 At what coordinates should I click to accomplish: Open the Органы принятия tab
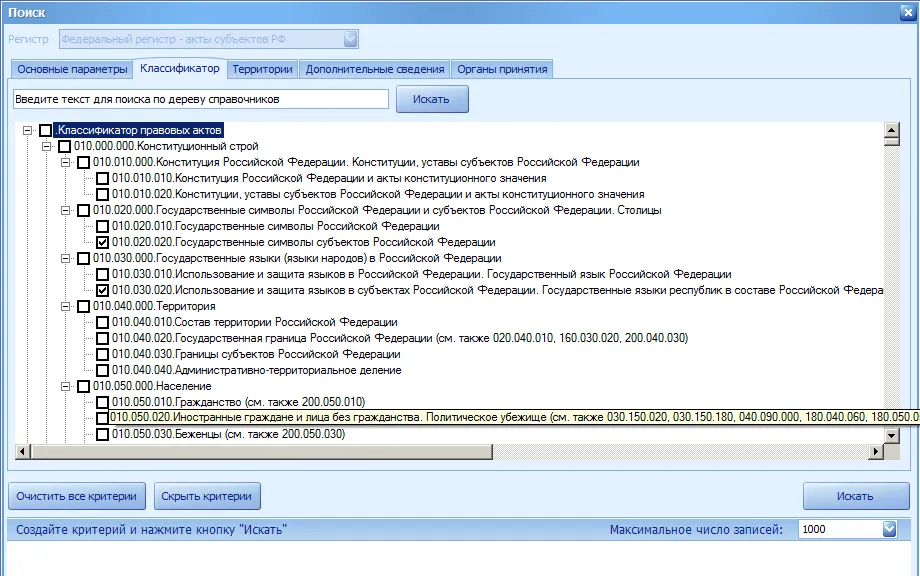502,69
